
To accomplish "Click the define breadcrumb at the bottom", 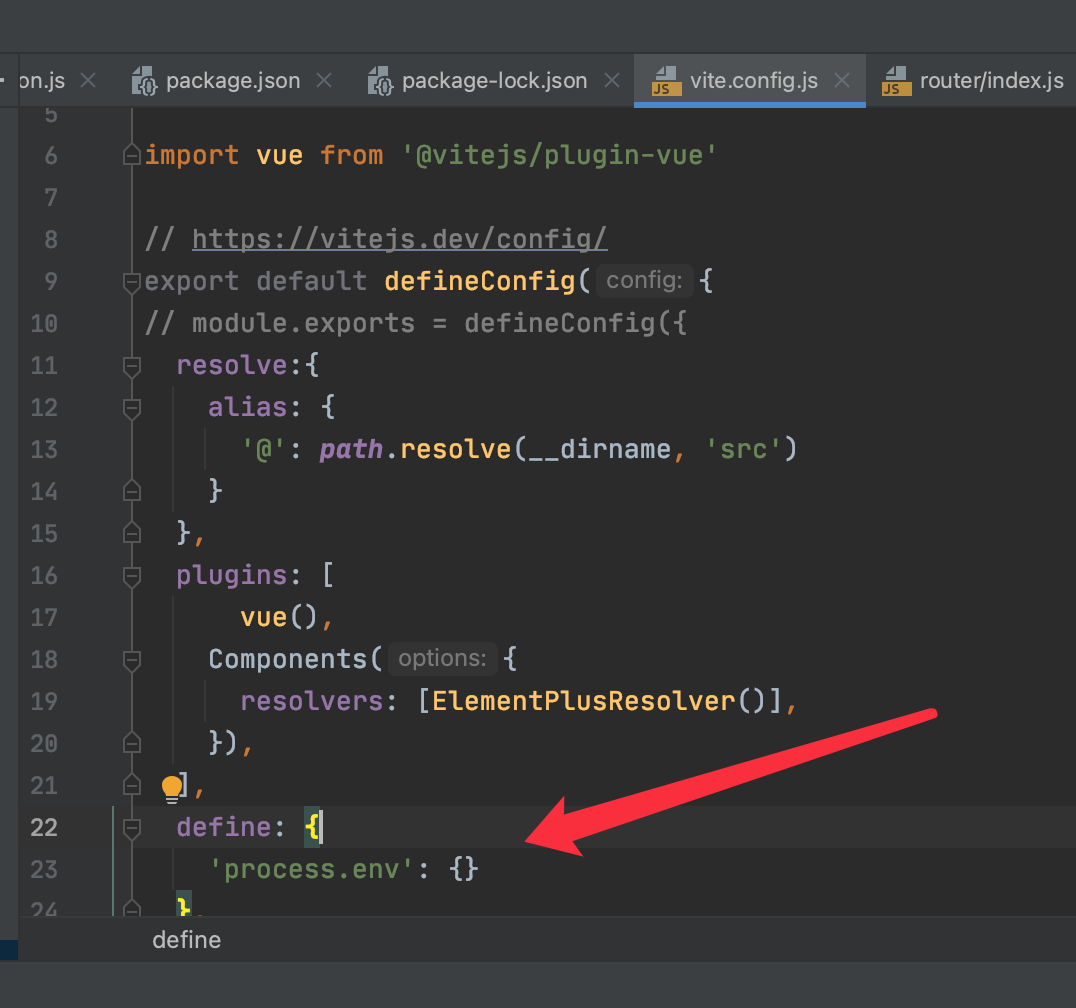I will click(x=186, y=940).
